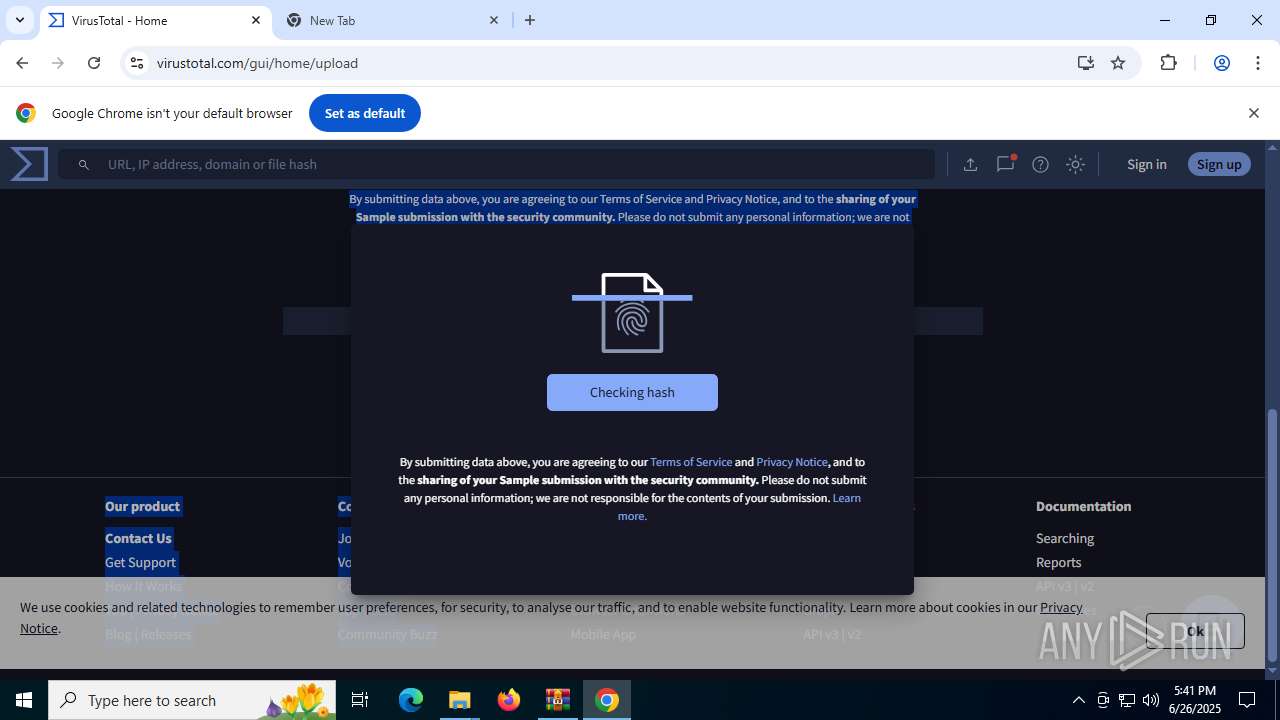Image resolution: width=1280 pixels, height=720 pixels.
Task: Reload the current page
Action: 94,63
